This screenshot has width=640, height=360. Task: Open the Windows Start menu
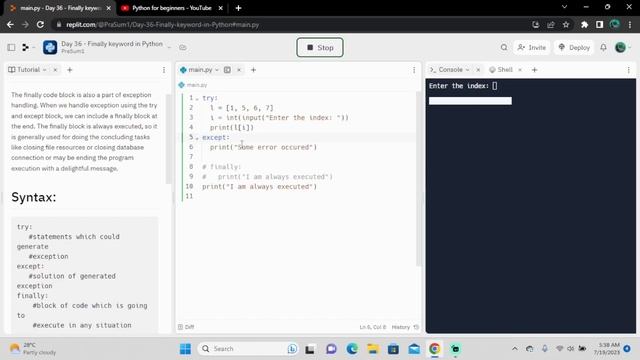[185, 349]
